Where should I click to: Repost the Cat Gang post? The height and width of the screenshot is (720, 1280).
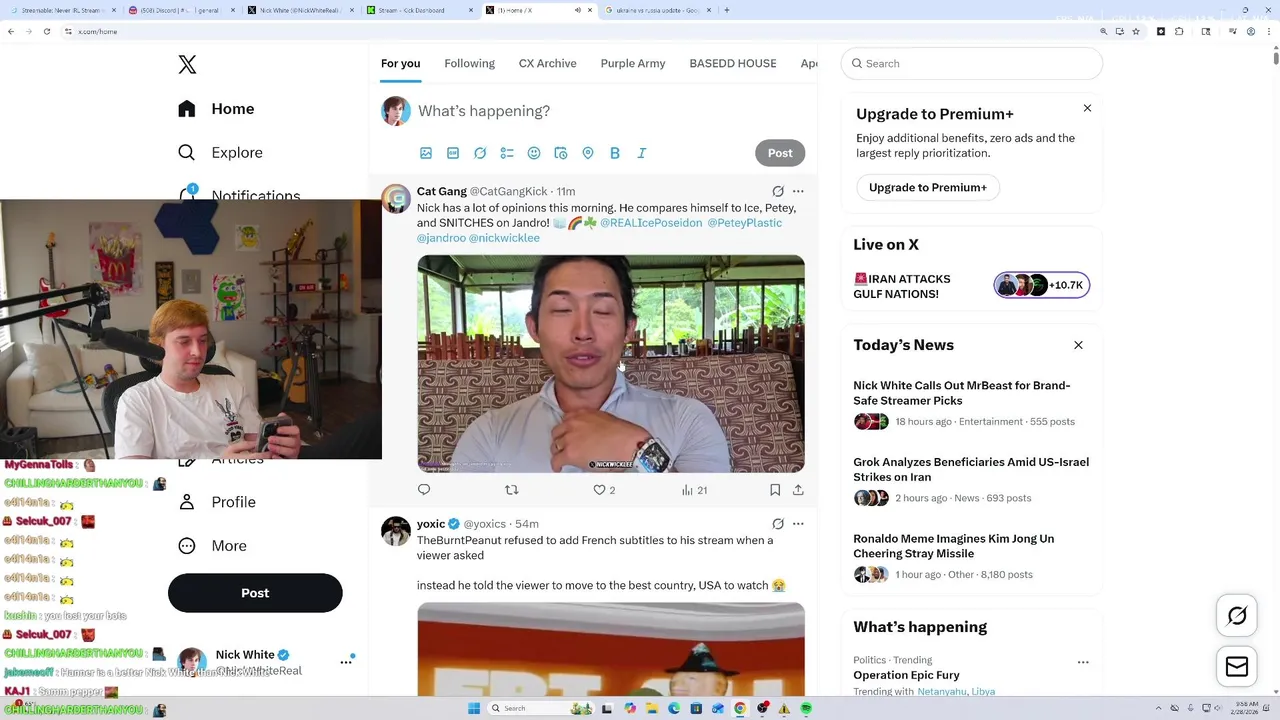[512, 490]
